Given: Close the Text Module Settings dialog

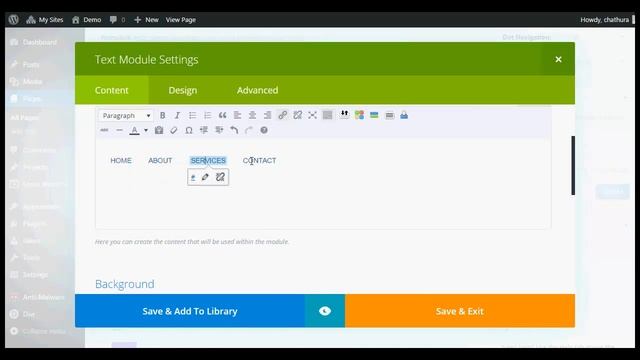Looking at the screenshot, I should coord(558,60).
